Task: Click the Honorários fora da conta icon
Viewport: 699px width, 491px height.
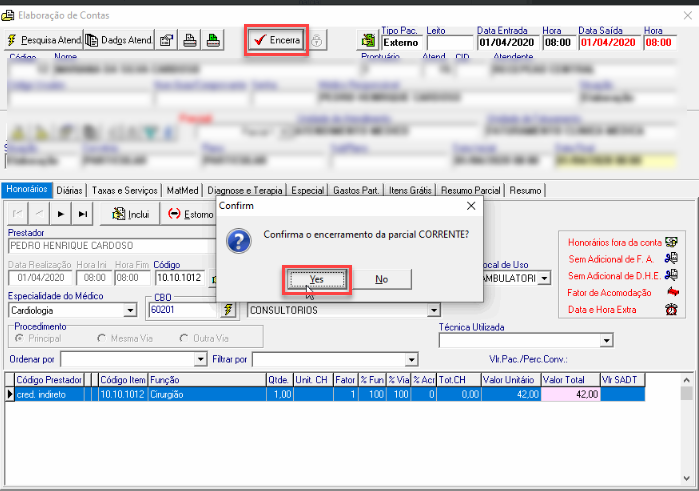Action: pos(671,242)
